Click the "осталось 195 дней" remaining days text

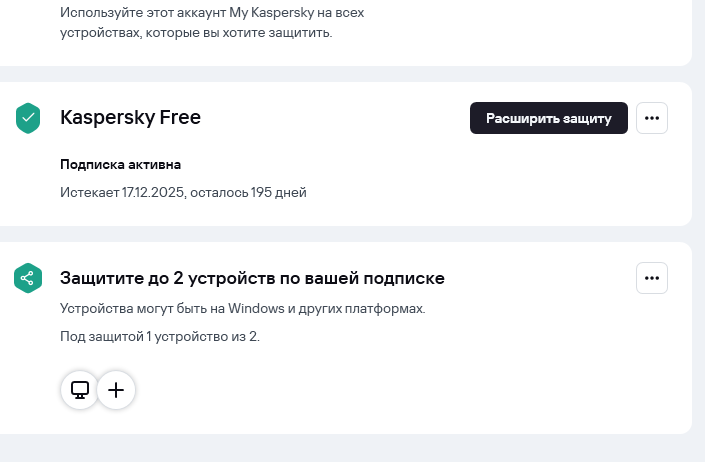click(x=250, y=191)
